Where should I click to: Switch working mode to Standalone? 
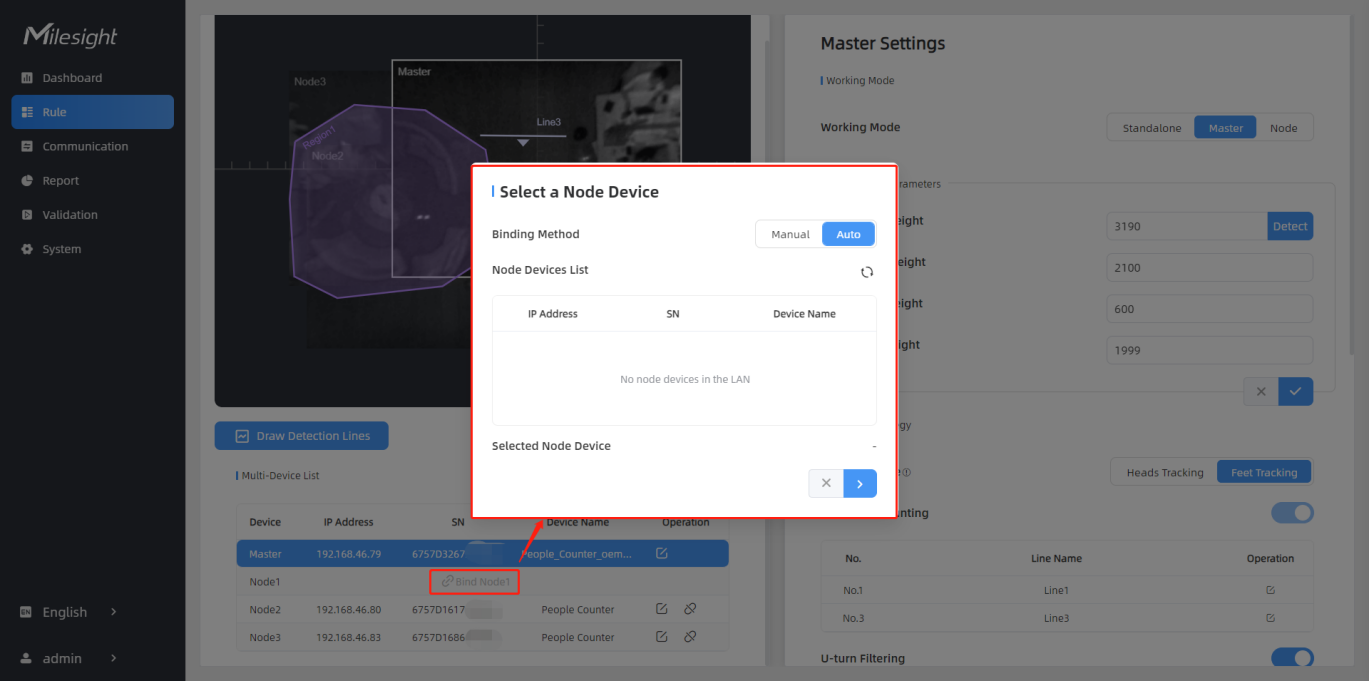pos(1151,128)
